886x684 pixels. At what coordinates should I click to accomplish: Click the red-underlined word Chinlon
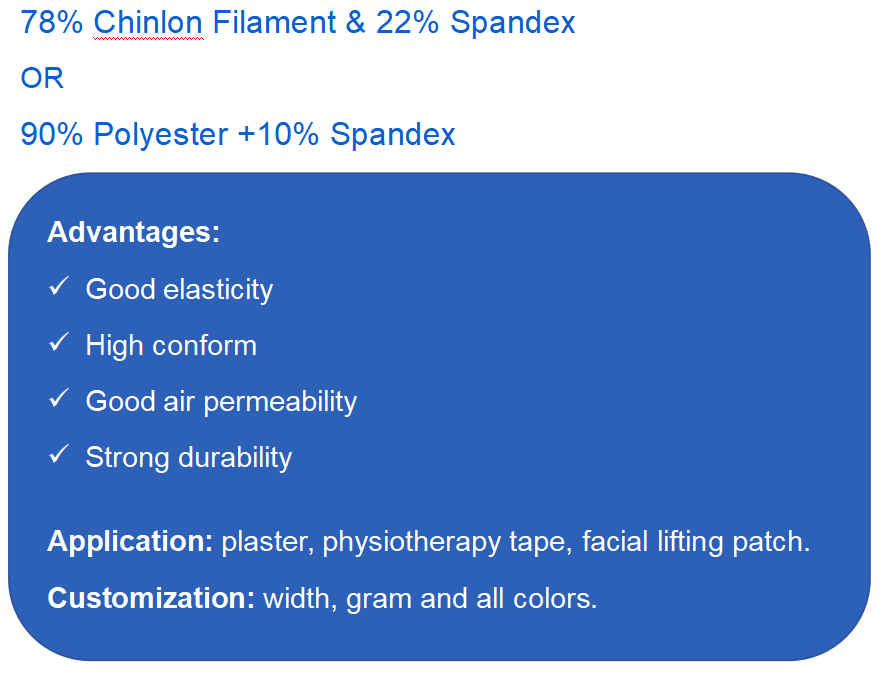(x=148, y=24)
